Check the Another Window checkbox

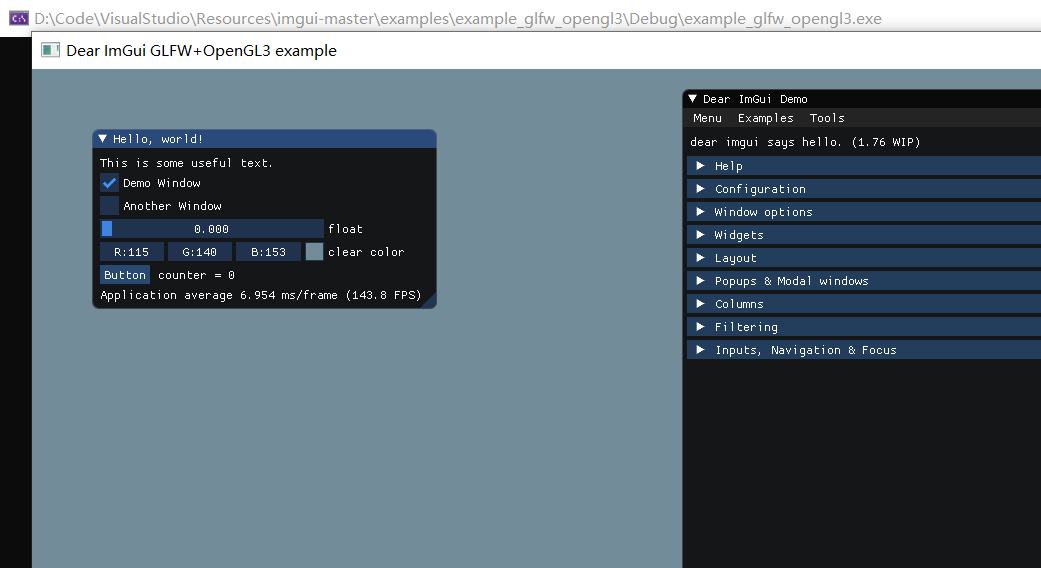coord(110,206)
